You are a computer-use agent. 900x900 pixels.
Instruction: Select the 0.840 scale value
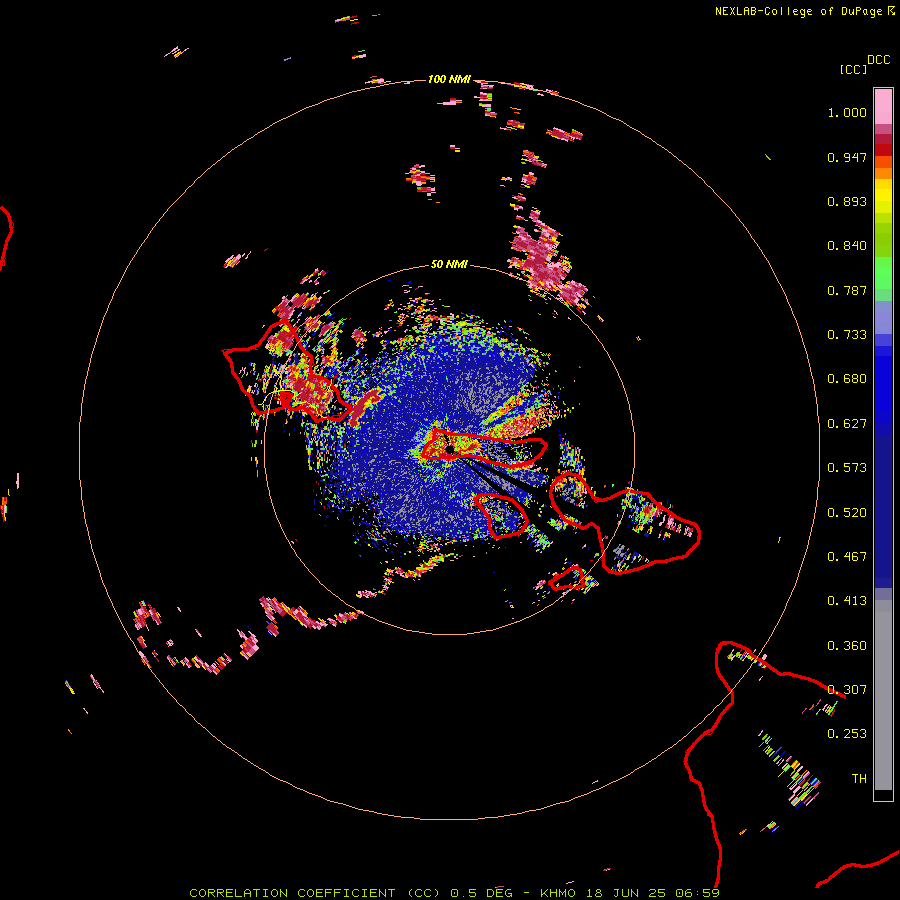[x=847, y=246]
